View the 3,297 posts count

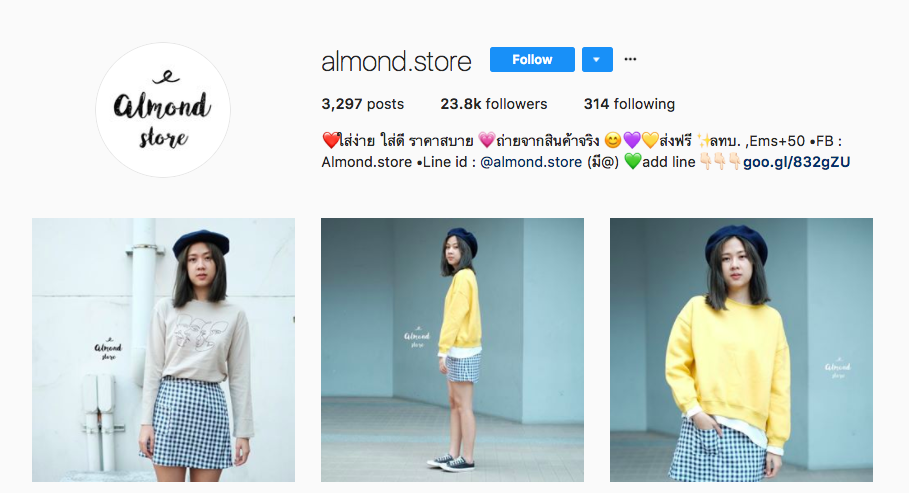pyautogui.click(x=362, y=104)
